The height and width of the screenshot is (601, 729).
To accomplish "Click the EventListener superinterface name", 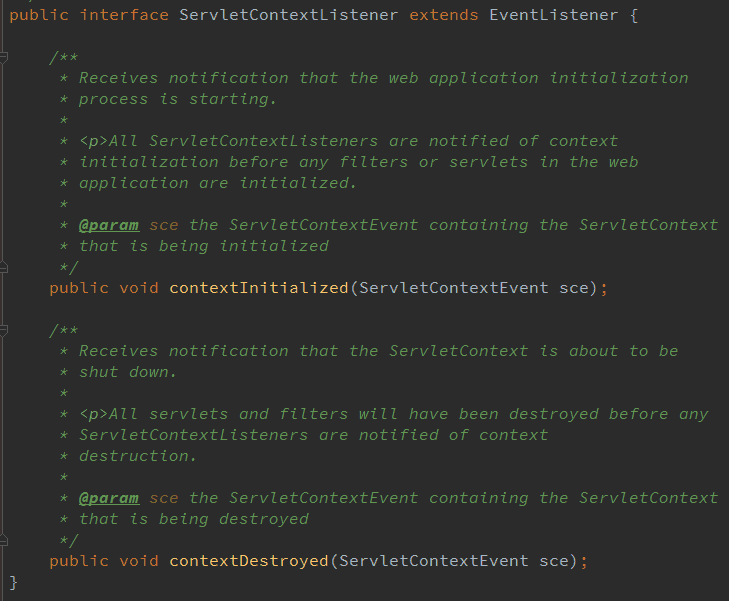I will pyautogui.click(x=553, y=15).
